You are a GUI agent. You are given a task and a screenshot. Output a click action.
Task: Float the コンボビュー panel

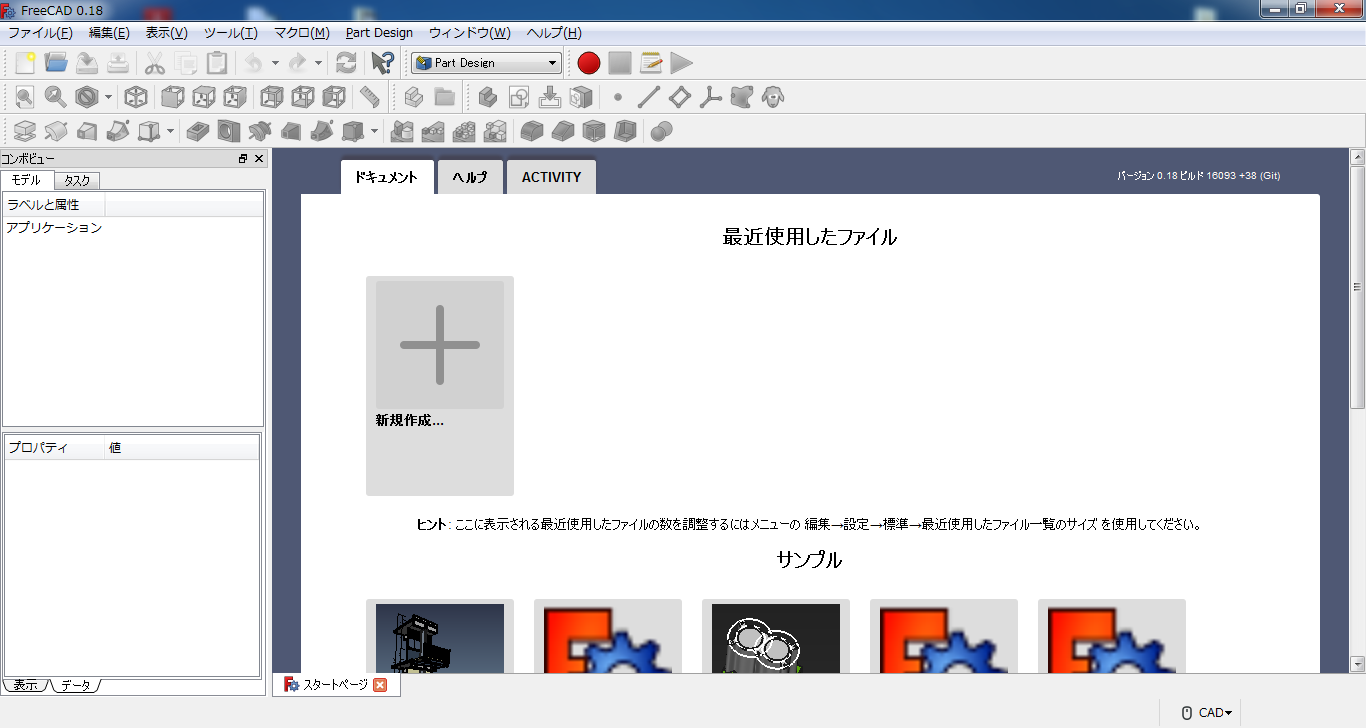pos(243,159)
